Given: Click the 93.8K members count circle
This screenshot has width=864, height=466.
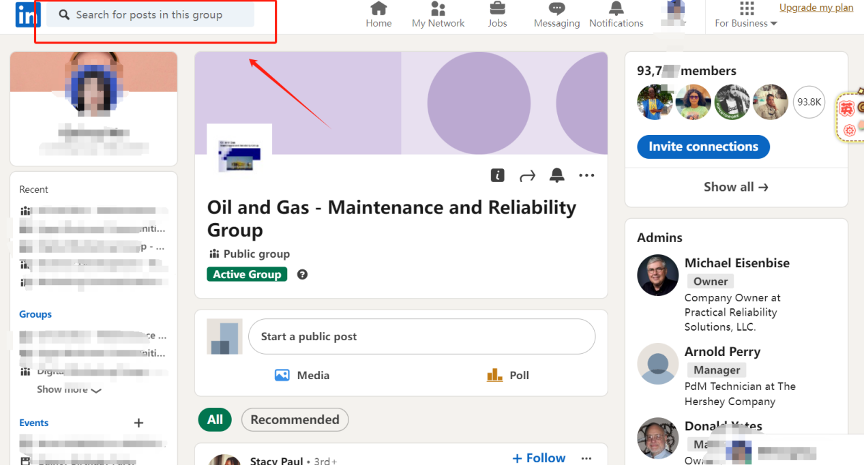Looking at the screenshot, I should coord(809,102).
